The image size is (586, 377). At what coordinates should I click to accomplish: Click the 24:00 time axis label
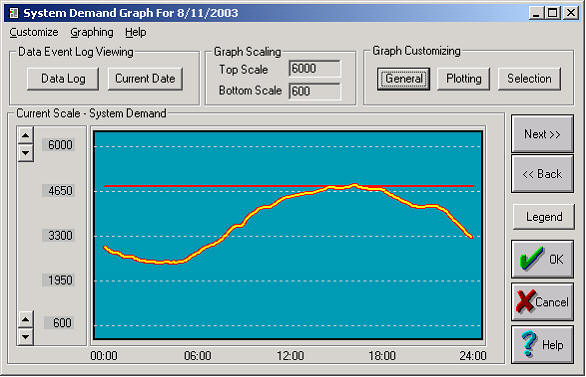[473, 355]
